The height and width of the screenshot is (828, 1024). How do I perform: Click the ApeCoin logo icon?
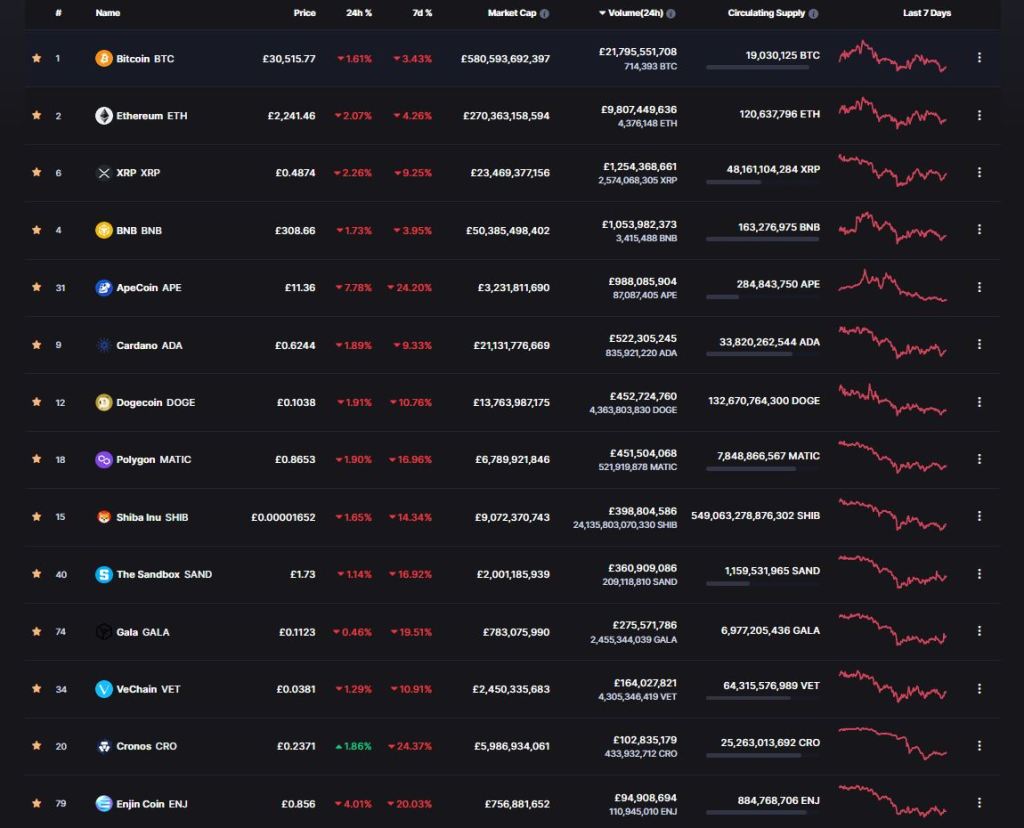(x=104, y=288)
